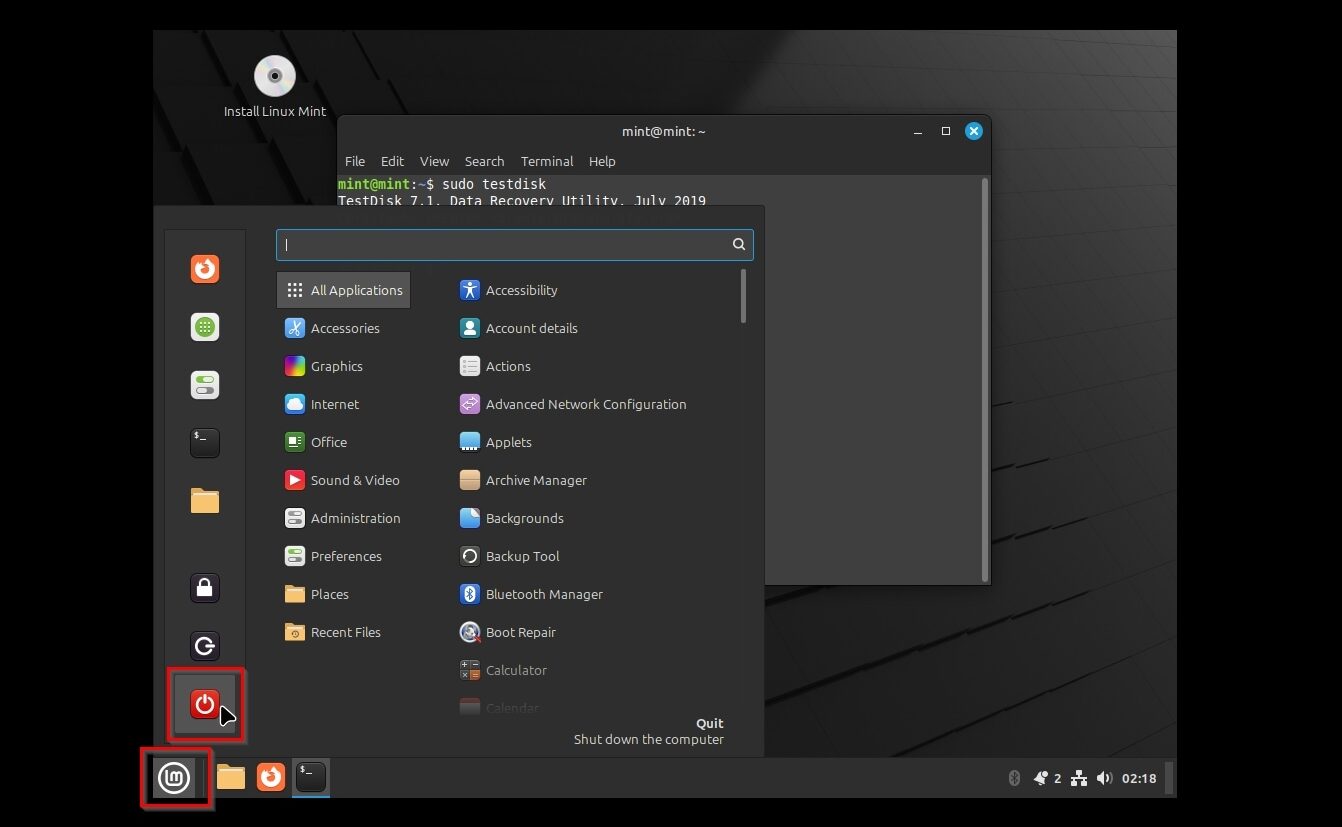Click the red Quit power icon
1342x827 pixels.
[x=205, y=704]
